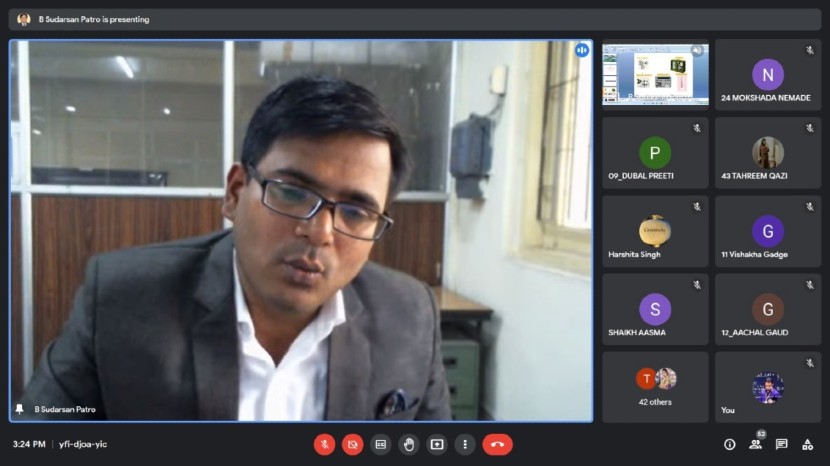830x466 pixels.
Task: Click the red leave call button
Action: pos(497,444)
